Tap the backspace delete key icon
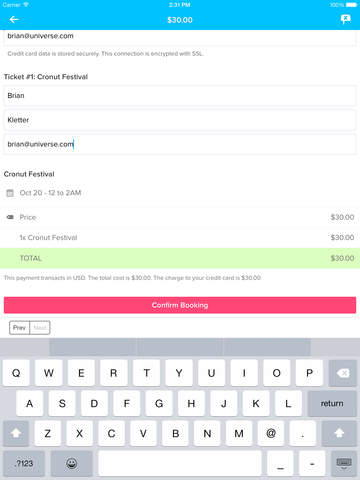The image size is (360, 480). pyautogui.click(x=343, y=373)
